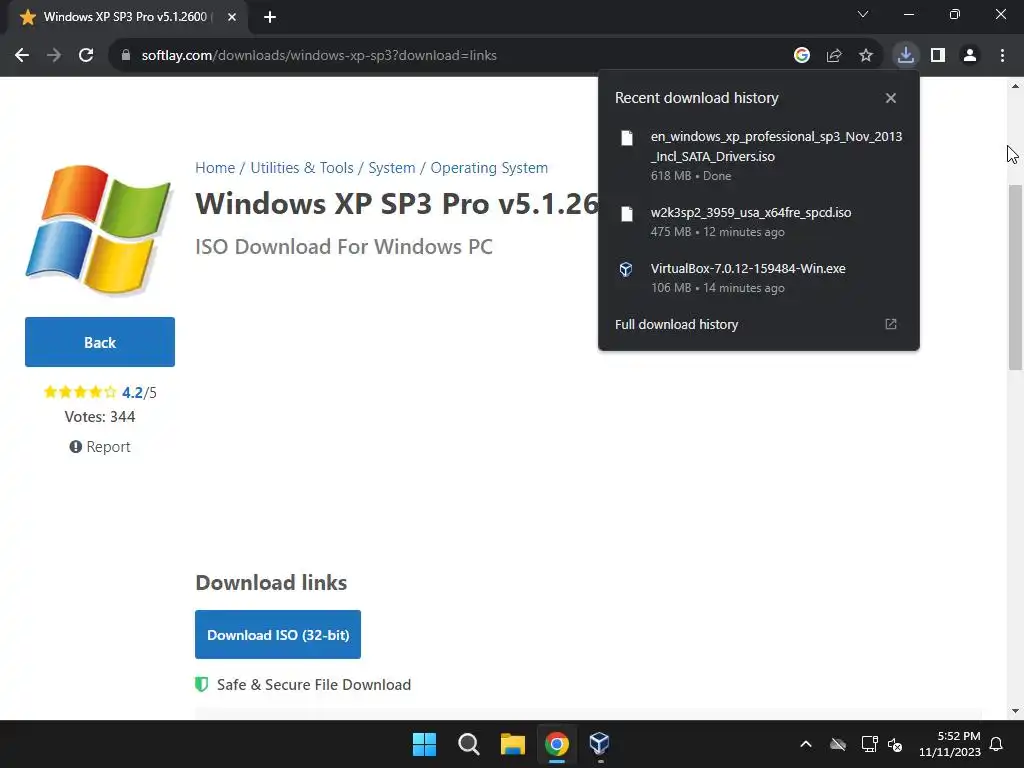This screenshot has width=1024, height=768.
Task: Click the Chrome taskbar icon
Action: click(x=556, y=744)
